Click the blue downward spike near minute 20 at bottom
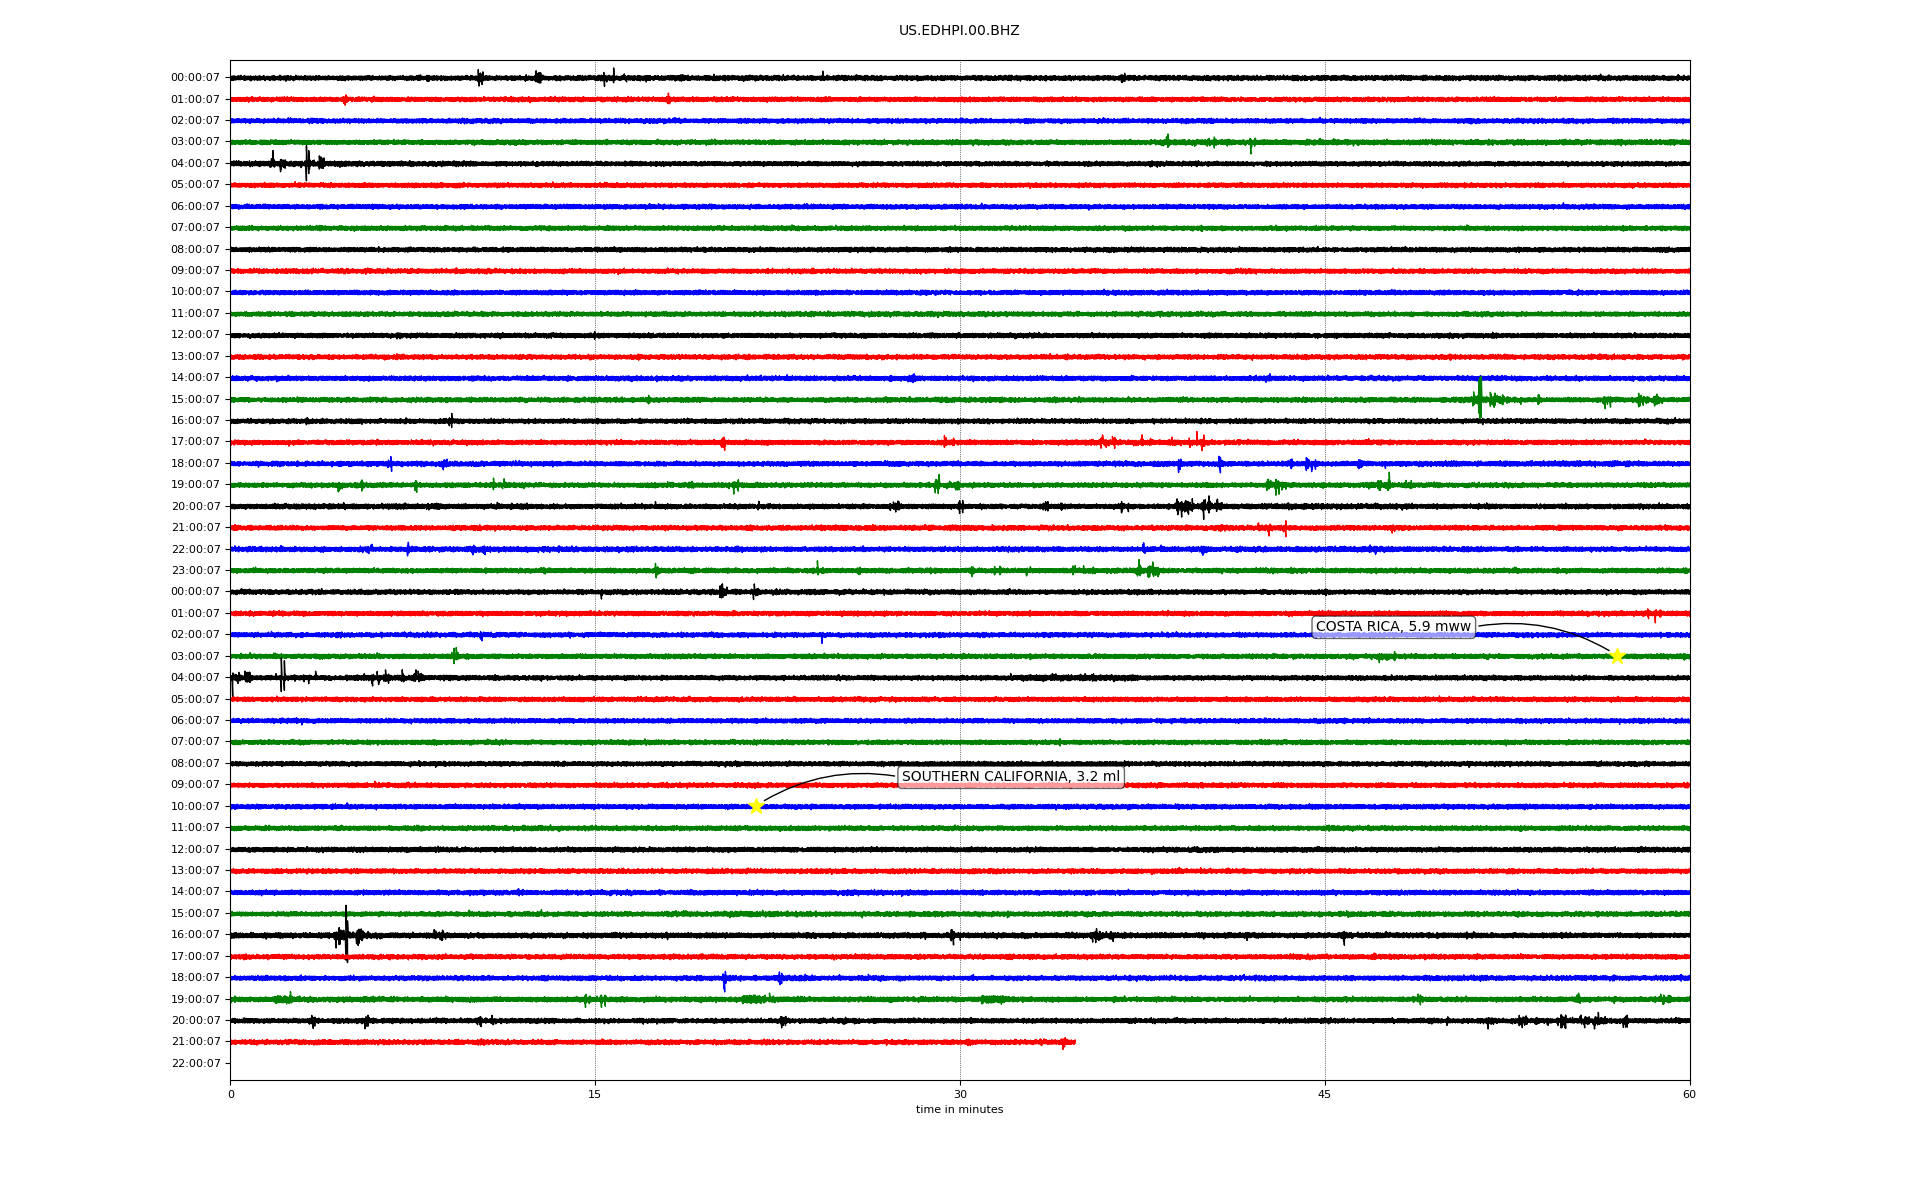This screenshot has width=1920, height=1200. (x=724, y=982)
